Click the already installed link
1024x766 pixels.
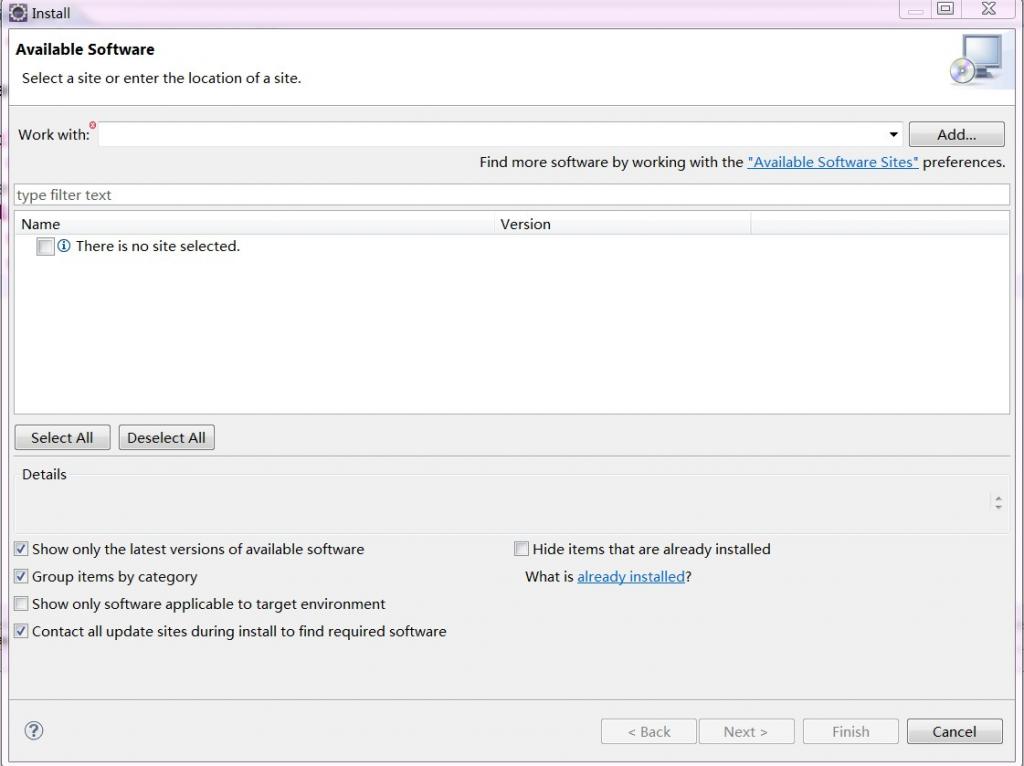[x=631, y=577]
